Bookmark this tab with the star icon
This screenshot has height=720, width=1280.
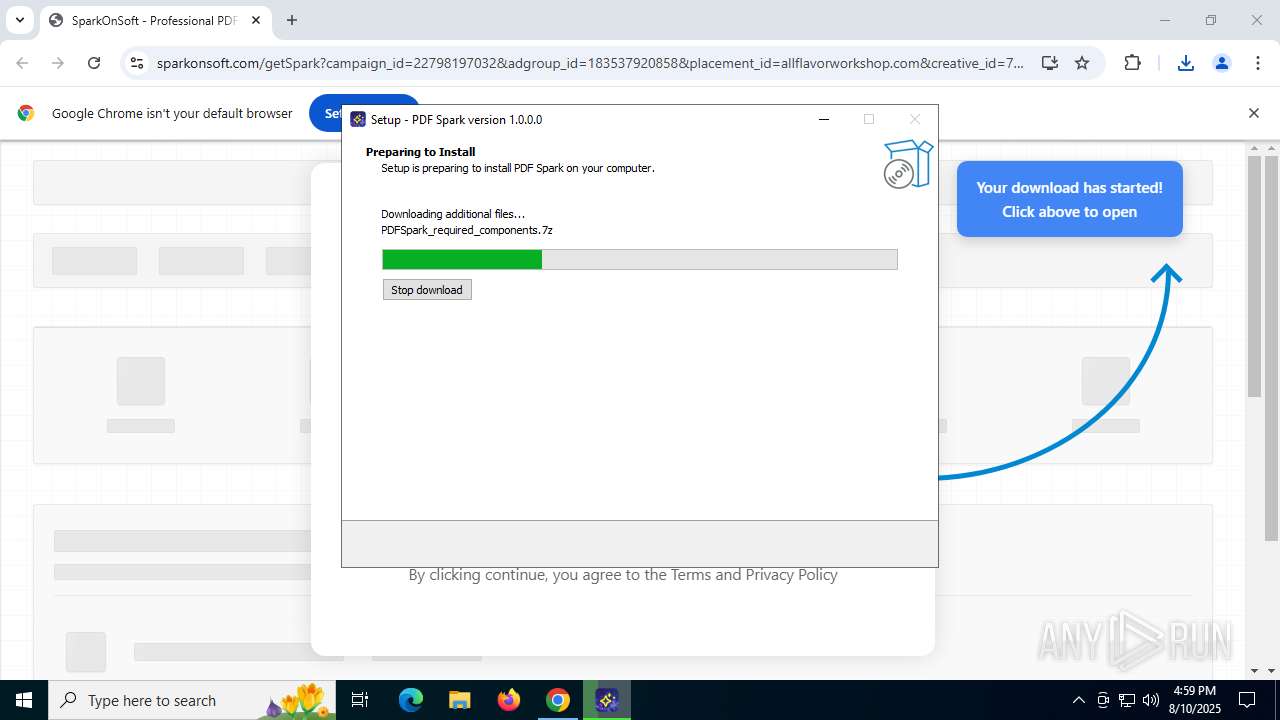(x=1082, y=63)
